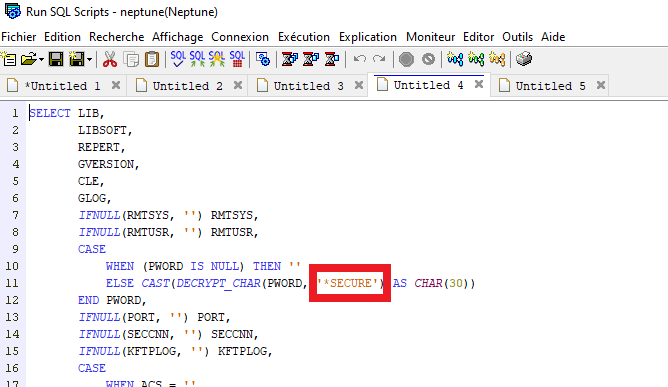Expand the Open file dropdown arrow
Image resolution: width=668 pixels, height=387 pixels.
point(41,59)
